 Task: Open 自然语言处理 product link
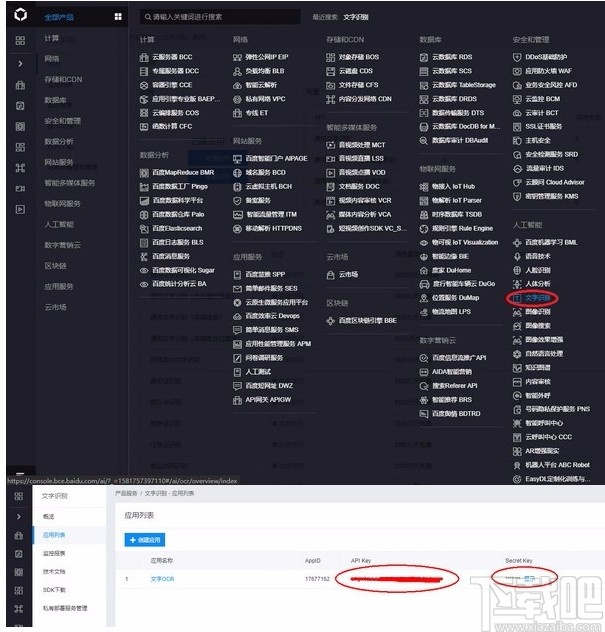[x=544, y=354]
